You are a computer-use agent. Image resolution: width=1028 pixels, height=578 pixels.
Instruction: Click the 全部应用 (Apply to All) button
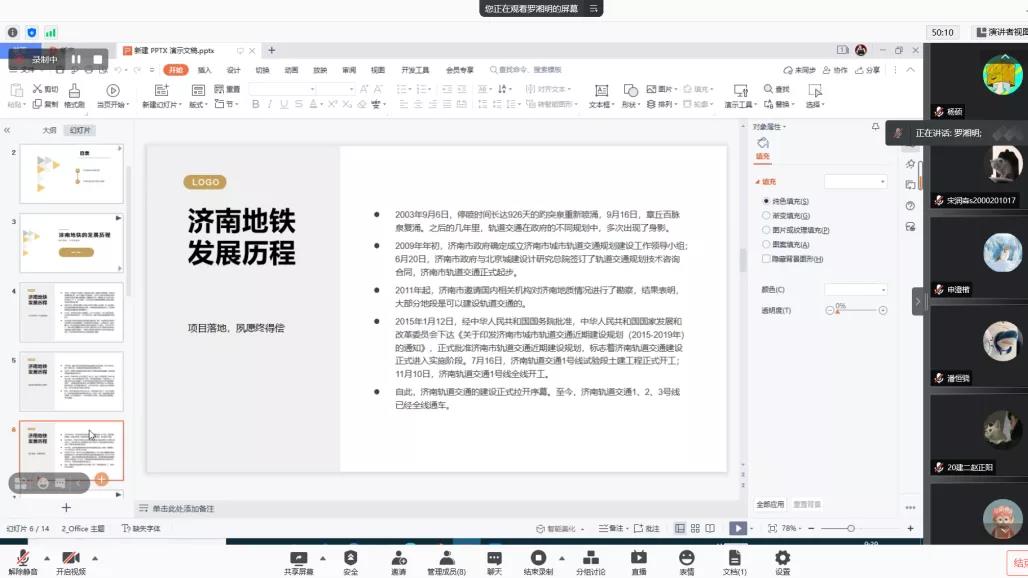(770, 505)
